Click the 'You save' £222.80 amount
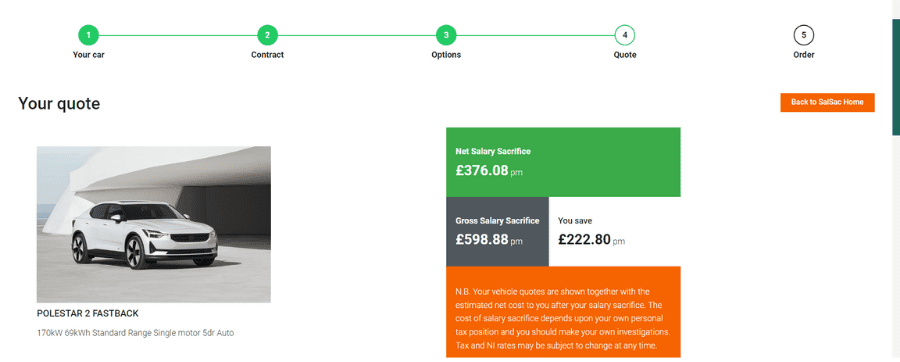 584,239
